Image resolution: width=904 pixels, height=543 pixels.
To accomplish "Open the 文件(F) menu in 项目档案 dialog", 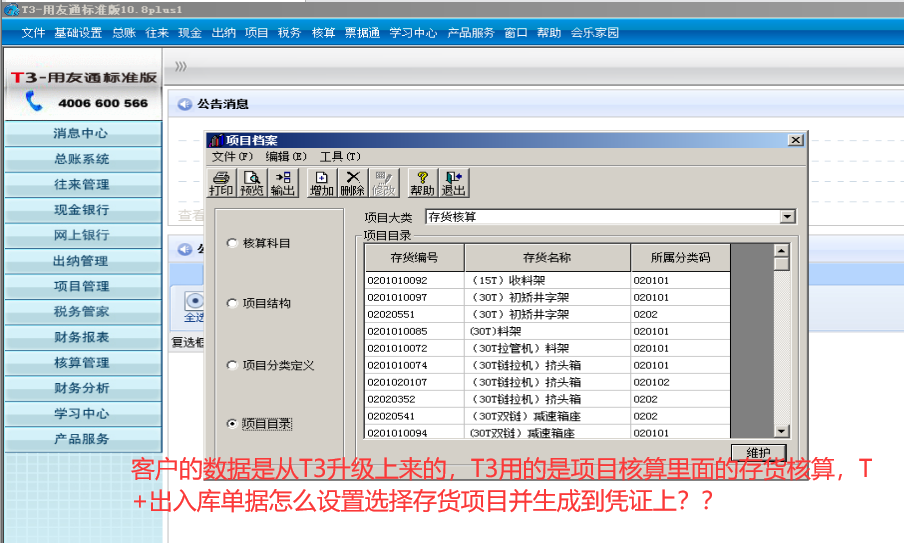I will [x=232, y=156].
